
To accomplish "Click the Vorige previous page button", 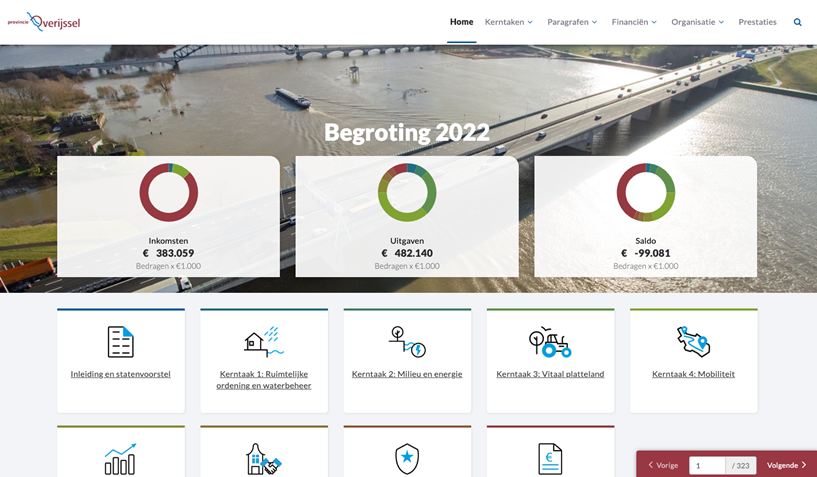I will click(x=663, y=465).
